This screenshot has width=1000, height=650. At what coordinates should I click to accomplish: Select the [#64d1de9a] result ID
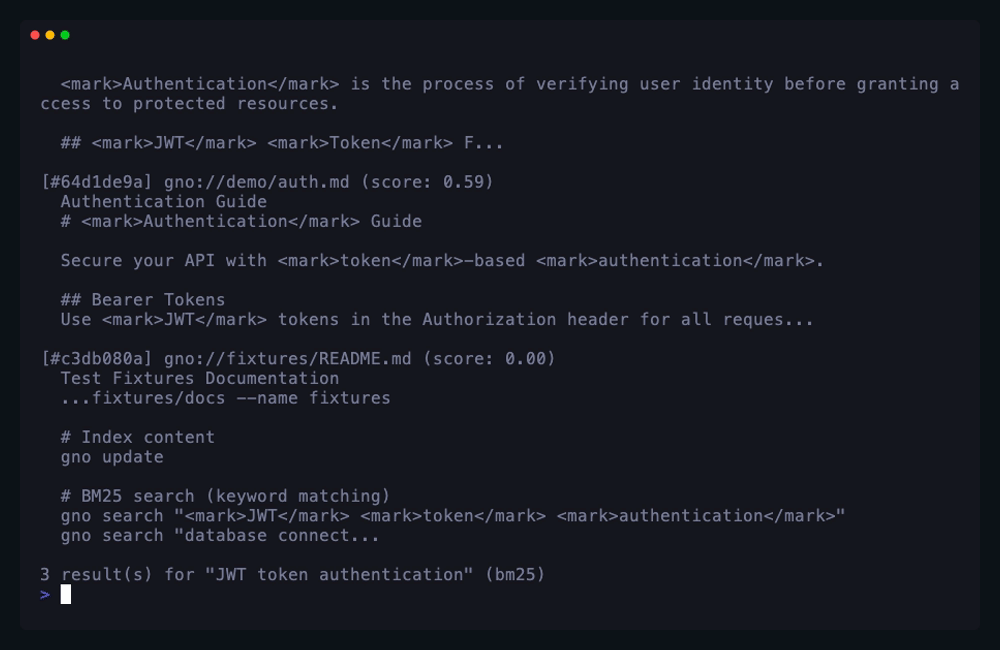click(x=97, y=182)
